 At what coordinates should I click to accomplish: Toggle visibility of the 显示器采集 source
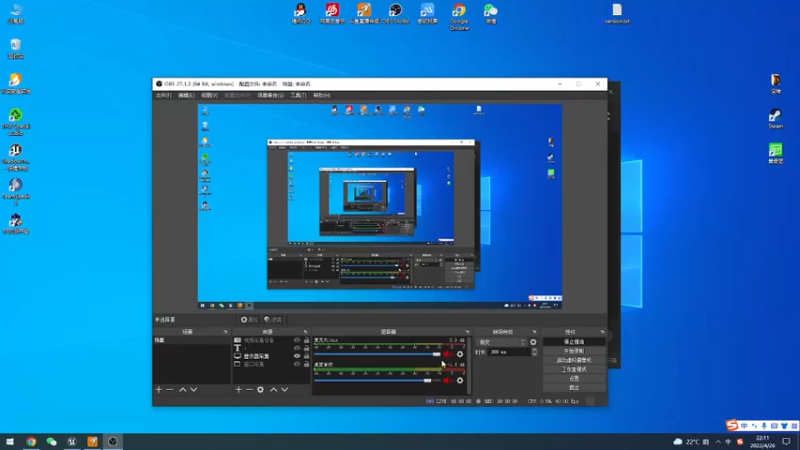pos(297,356)
